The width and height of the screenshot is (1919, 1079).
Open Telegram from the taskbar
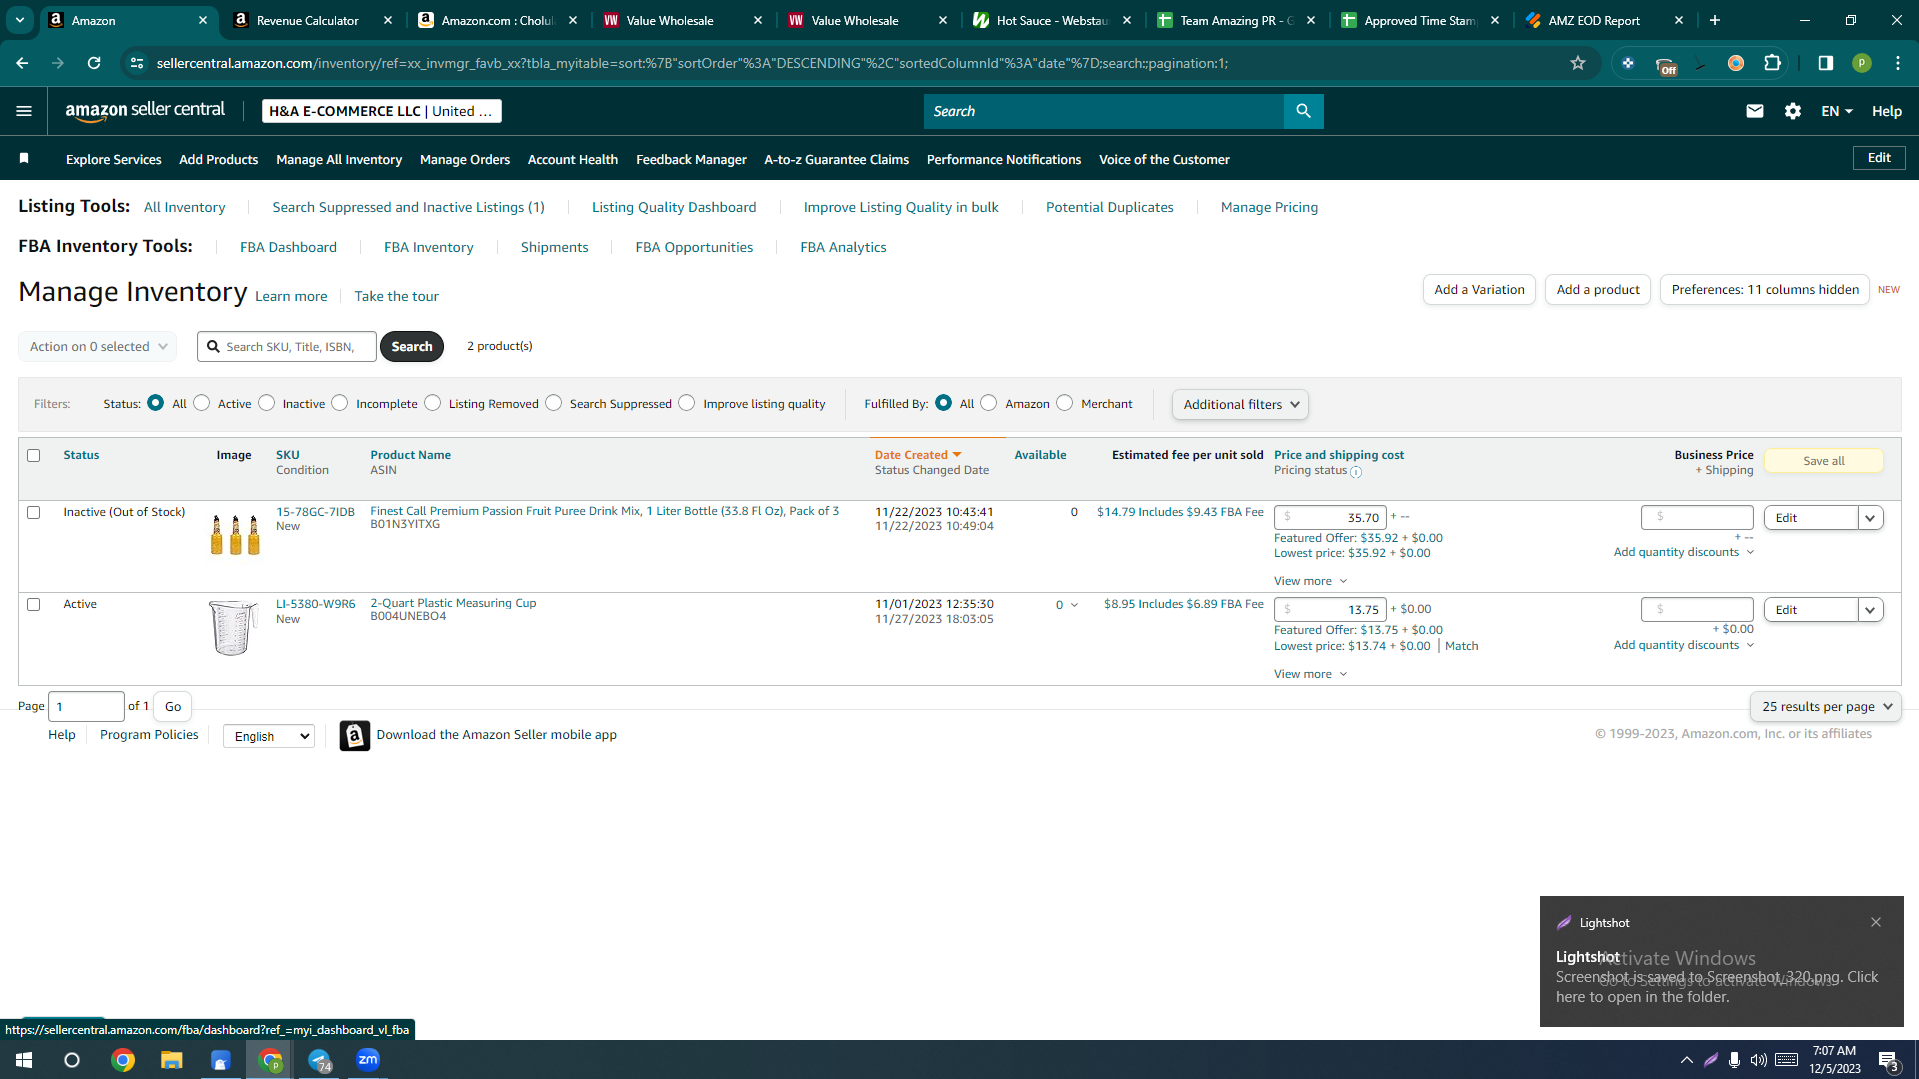click(319, 1060)
